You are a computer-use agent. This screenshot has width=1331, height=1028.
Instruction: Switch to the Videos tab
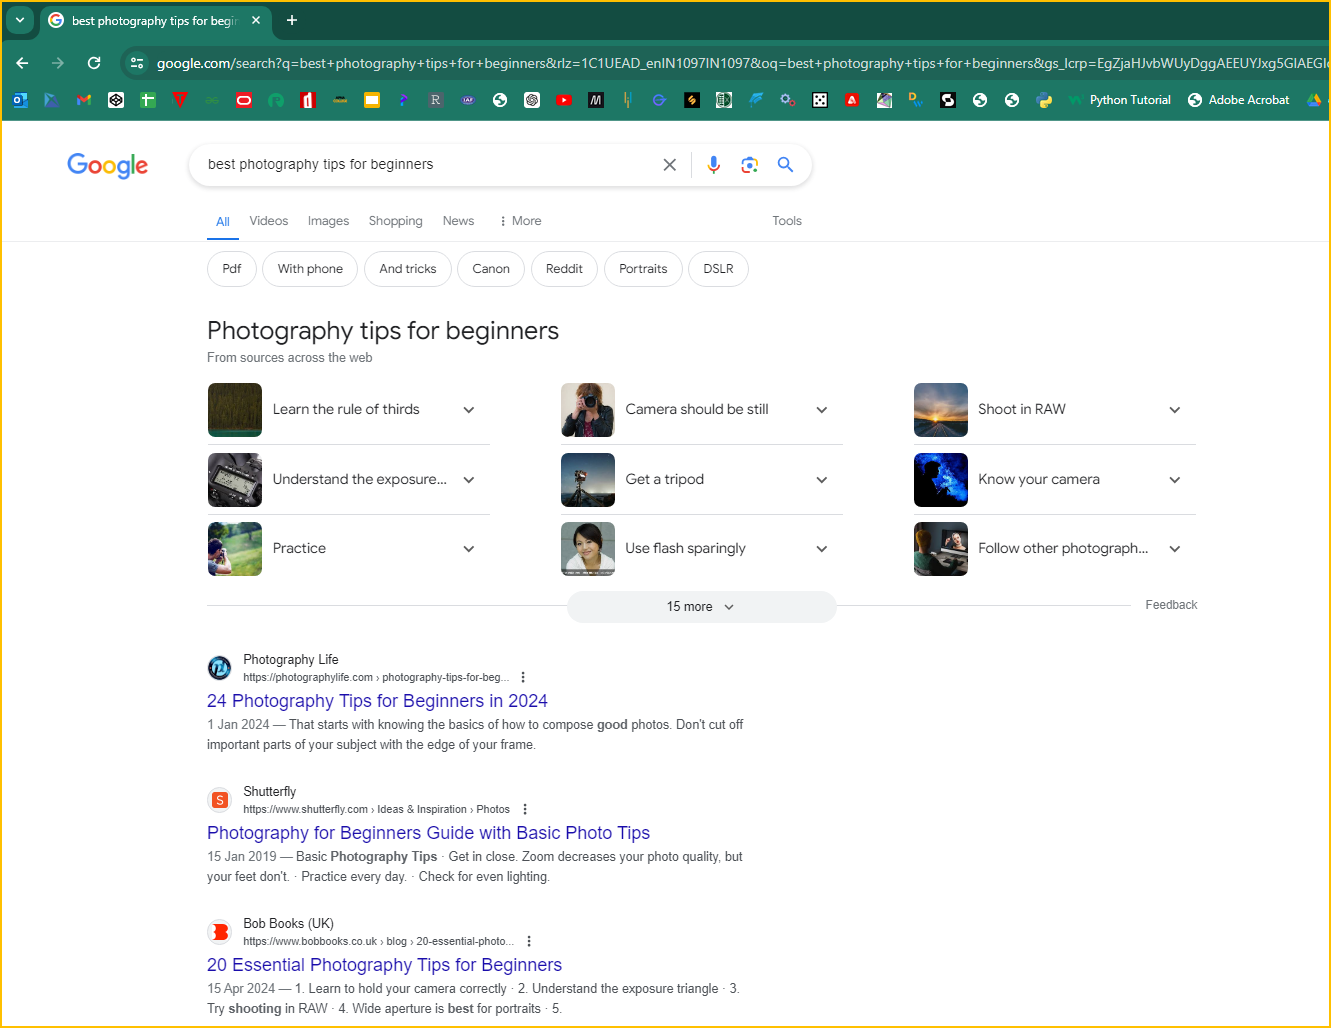pos(268,221)
